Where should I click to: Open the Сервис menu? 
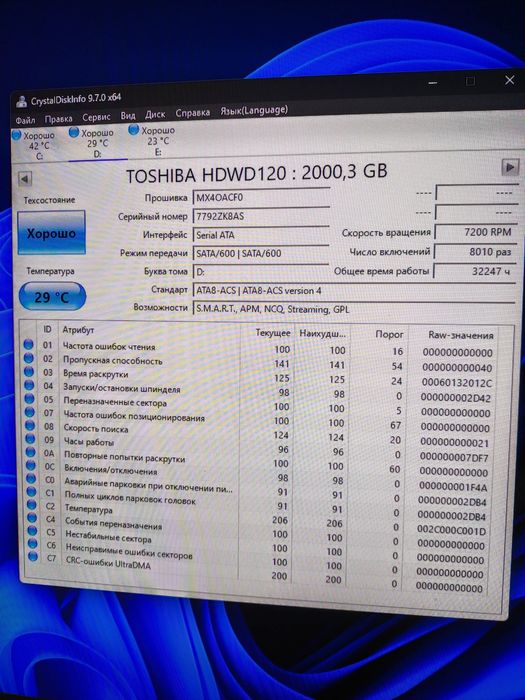click(96, 117)
